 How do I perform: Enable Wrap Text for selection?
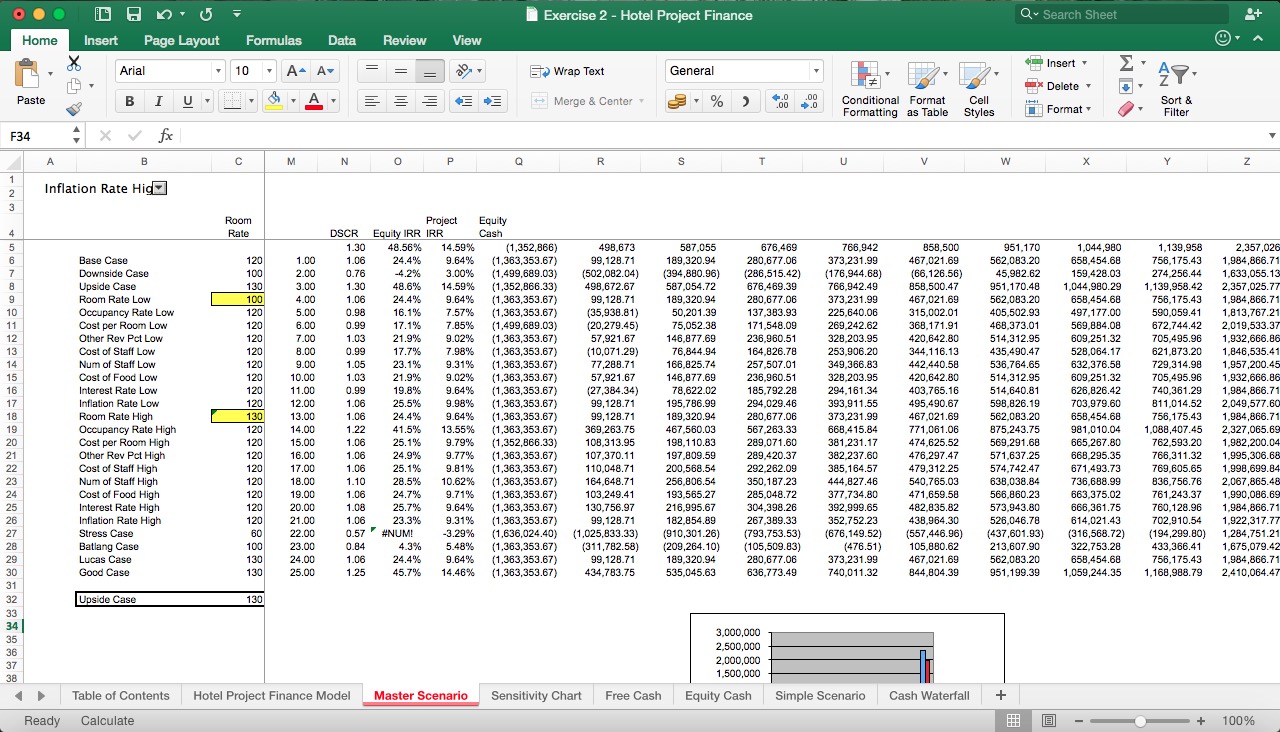[x=568, y=71]
